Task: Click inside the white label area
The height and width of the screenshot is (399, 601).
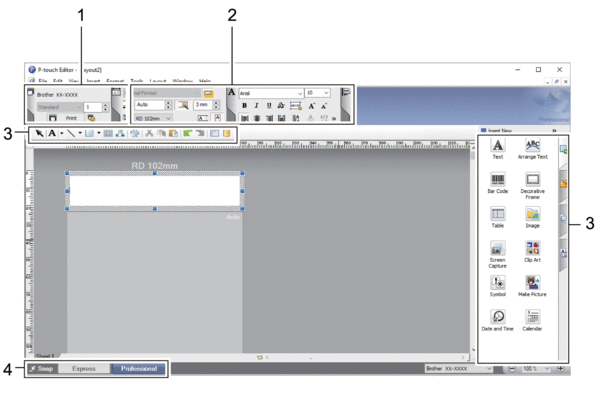Action: click(155, 191)
